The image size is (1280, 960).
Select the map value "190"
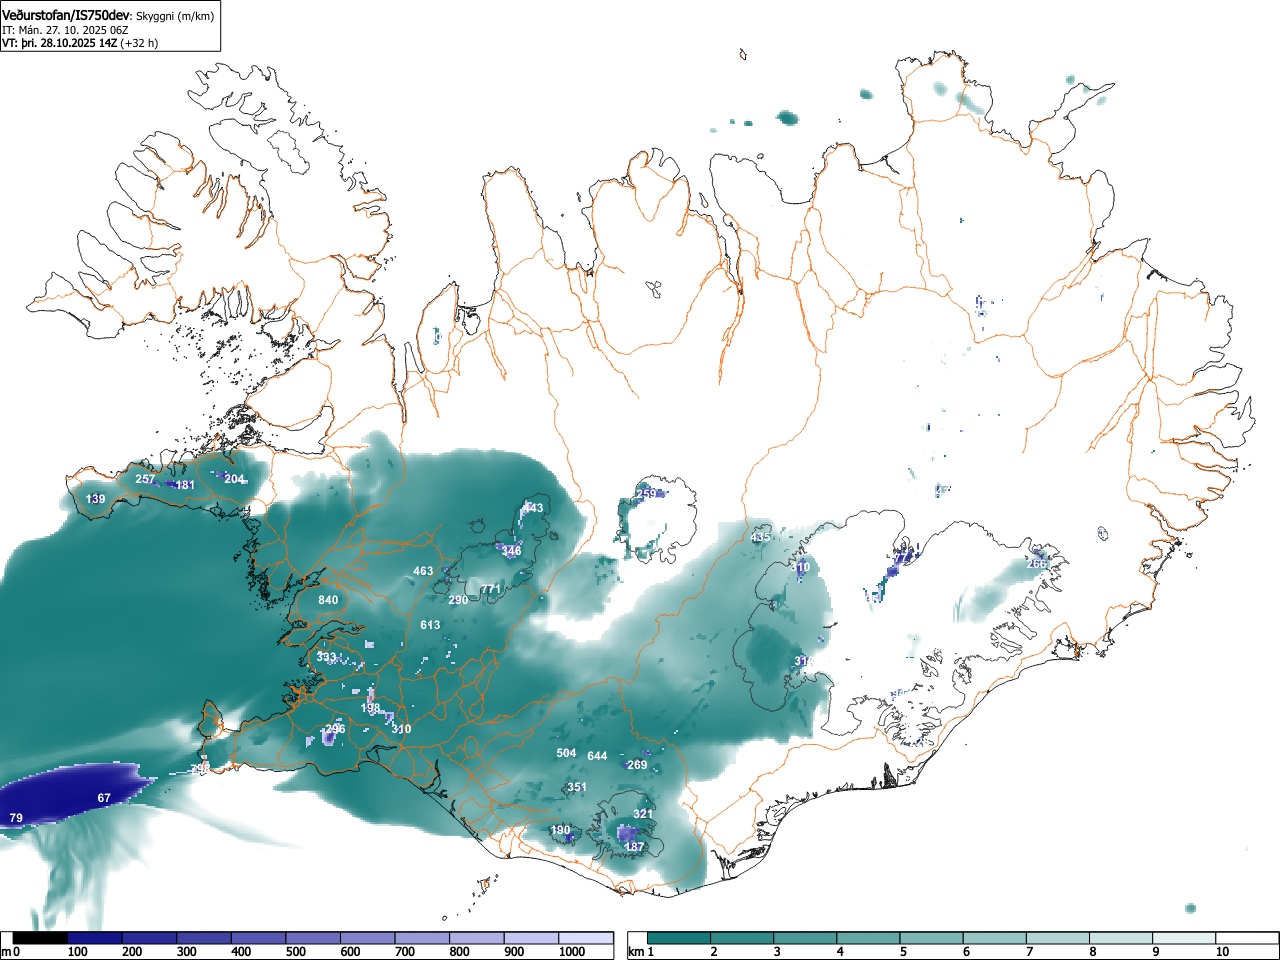tap(560, 830)
